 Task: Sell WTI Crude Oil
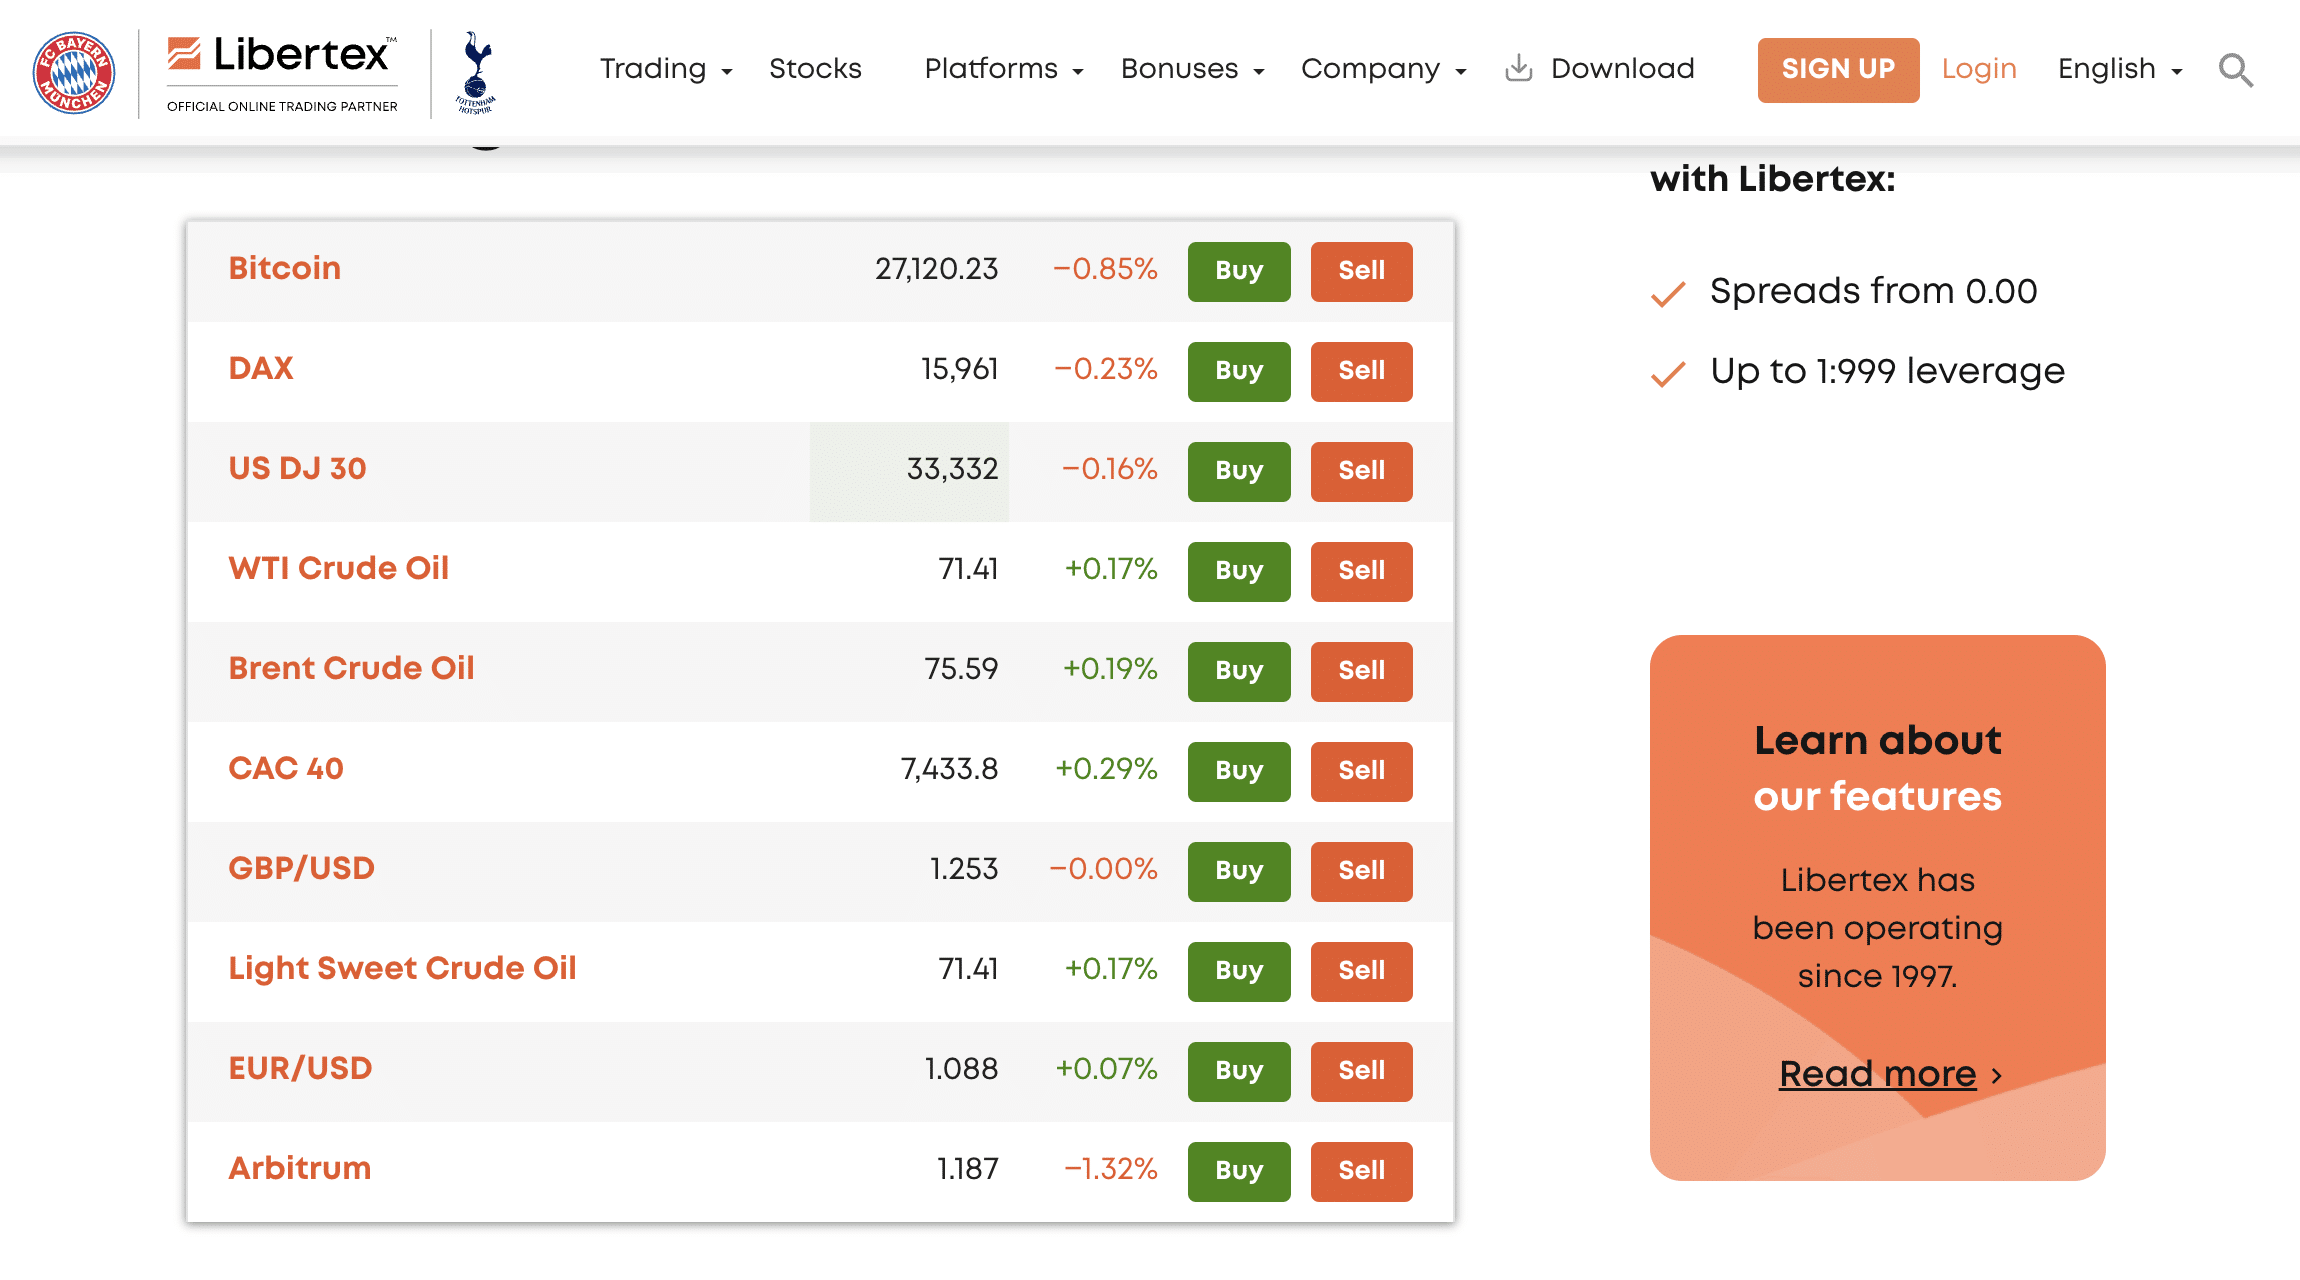[x=1361, y=571]
